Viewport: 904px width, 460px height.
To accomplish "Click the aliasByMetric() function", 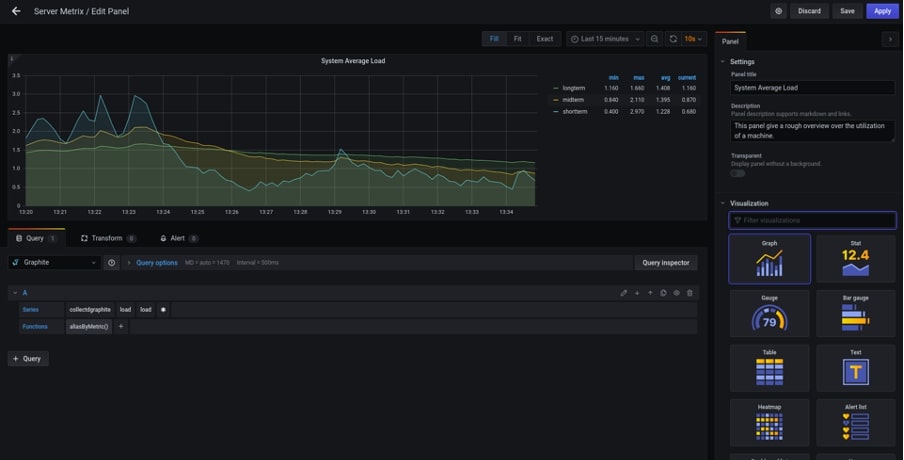I will 89,327.
